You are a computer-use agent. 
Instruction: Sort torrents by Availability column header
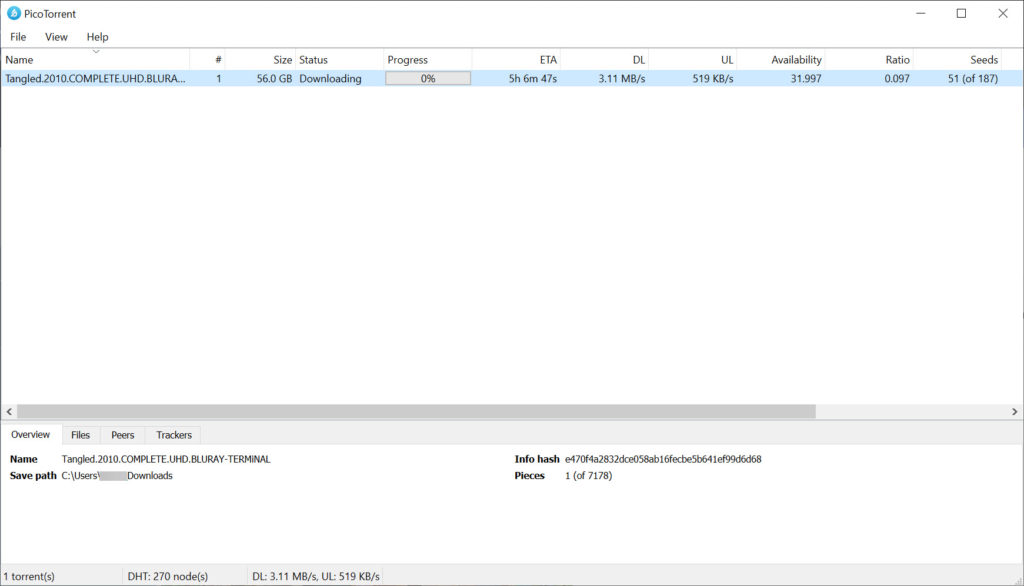781,59
